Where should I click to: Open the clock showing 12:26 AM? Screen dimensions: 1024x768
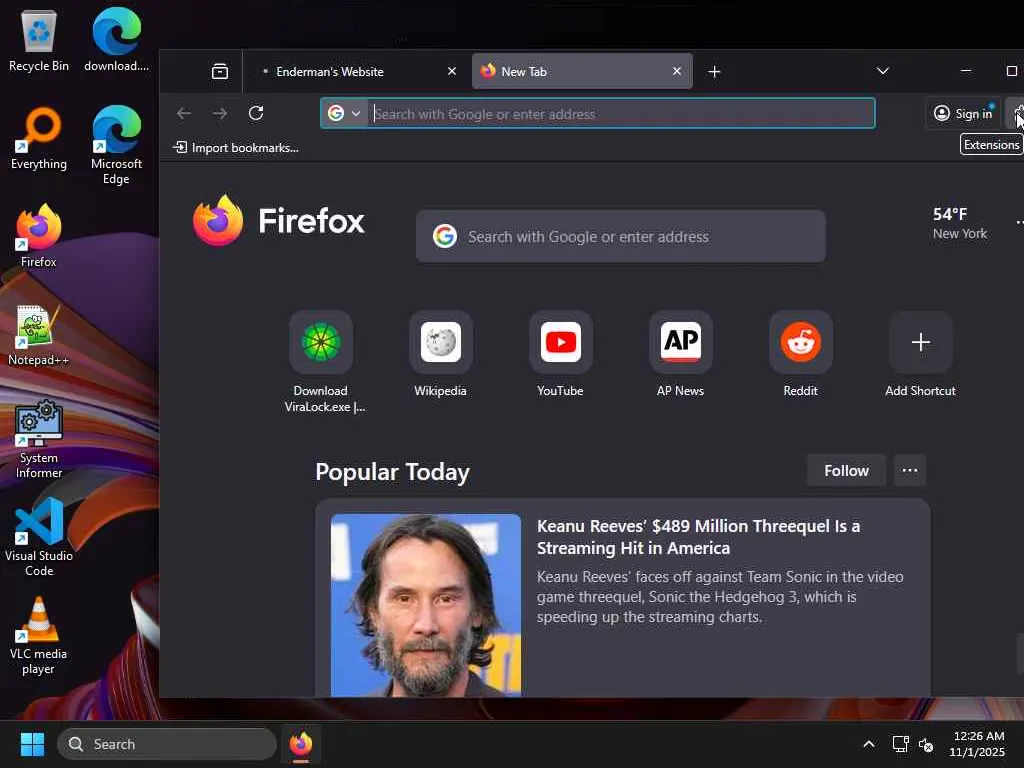tap(978, 744)
